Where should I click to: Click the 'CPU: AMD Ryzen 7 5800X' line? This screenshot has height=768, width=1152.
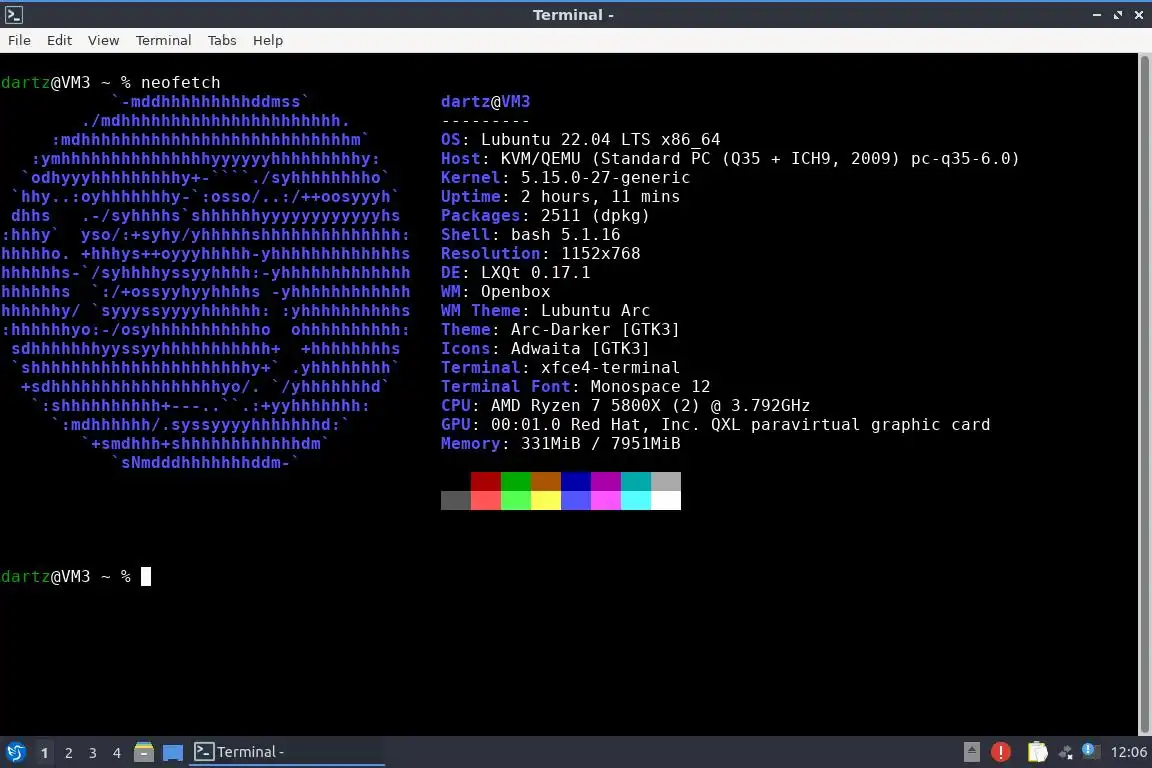pos(625,406)
